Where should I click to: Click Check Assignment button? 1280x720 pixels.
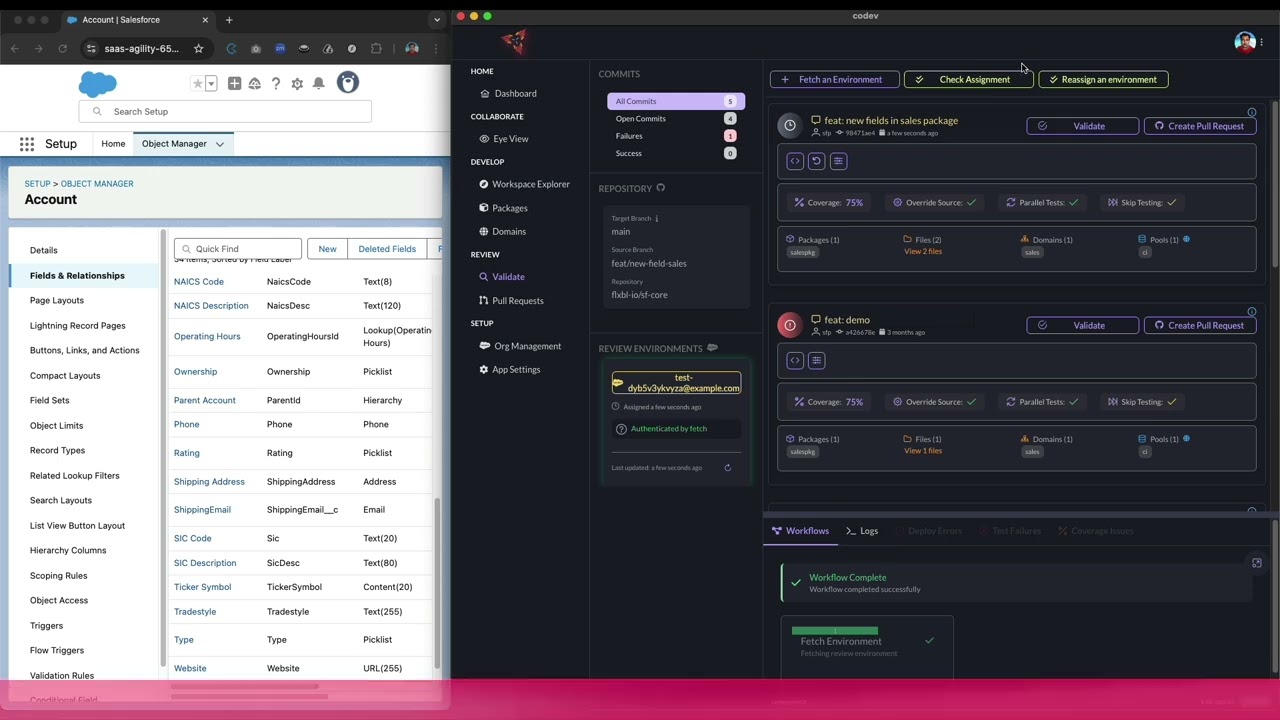point(968,80)
